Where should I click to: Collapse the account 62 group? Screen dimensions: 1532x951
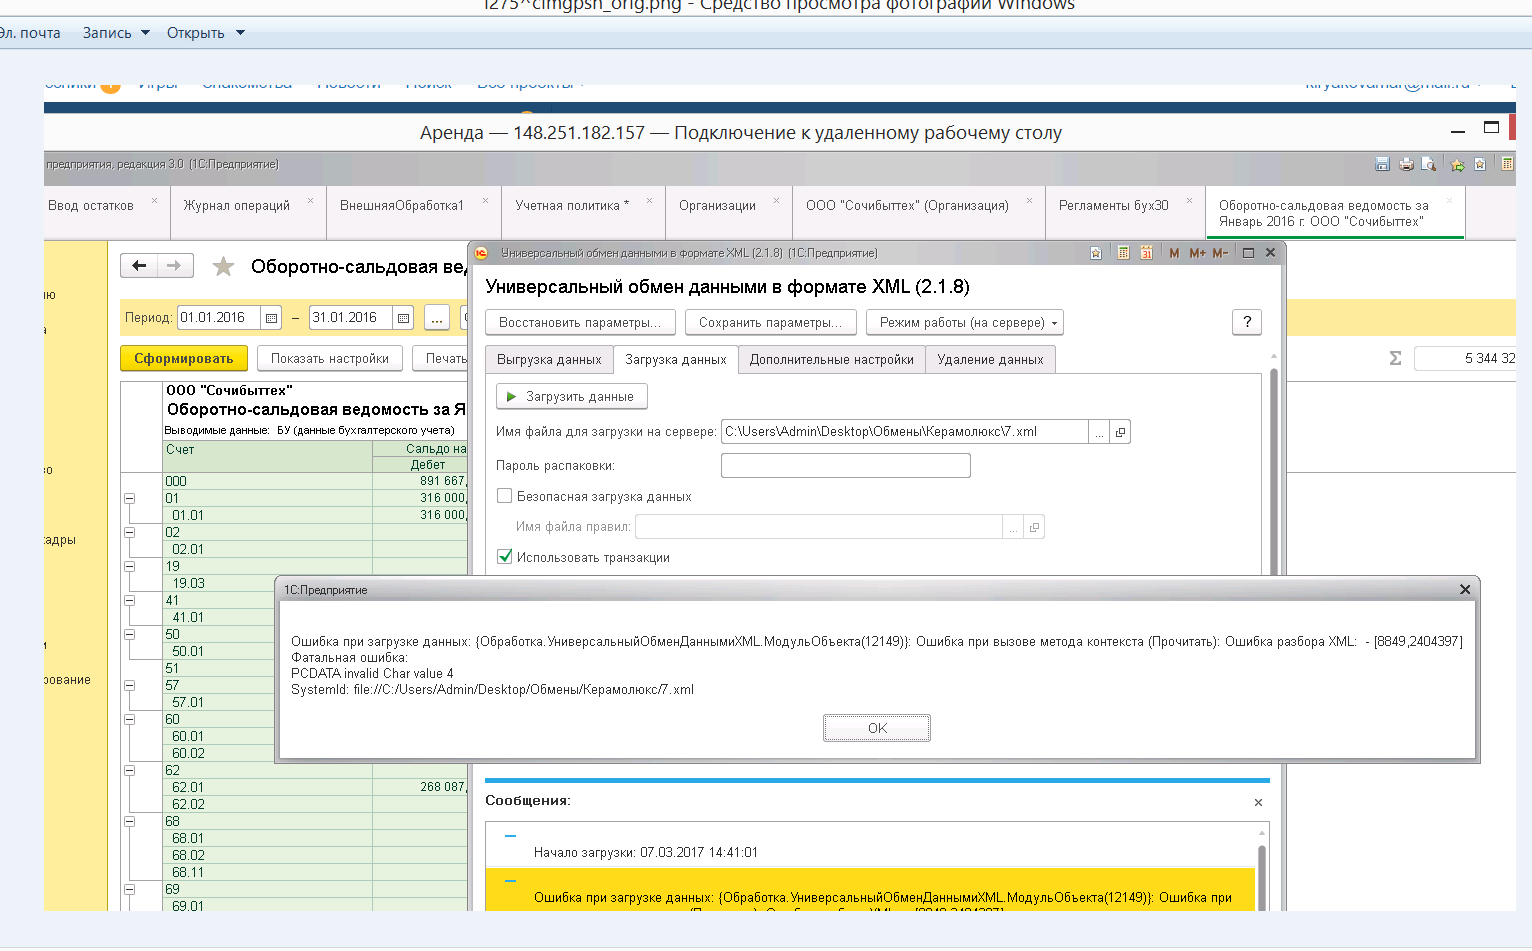129,770
